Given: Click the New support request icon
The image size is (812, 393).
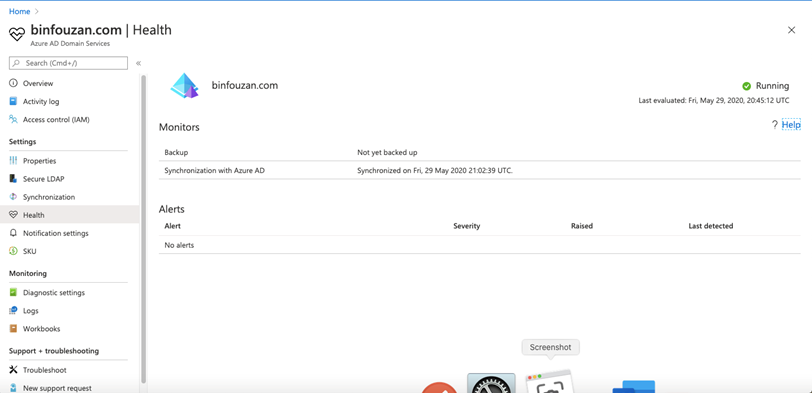Looking at the screenshot, I should point(13,388).
